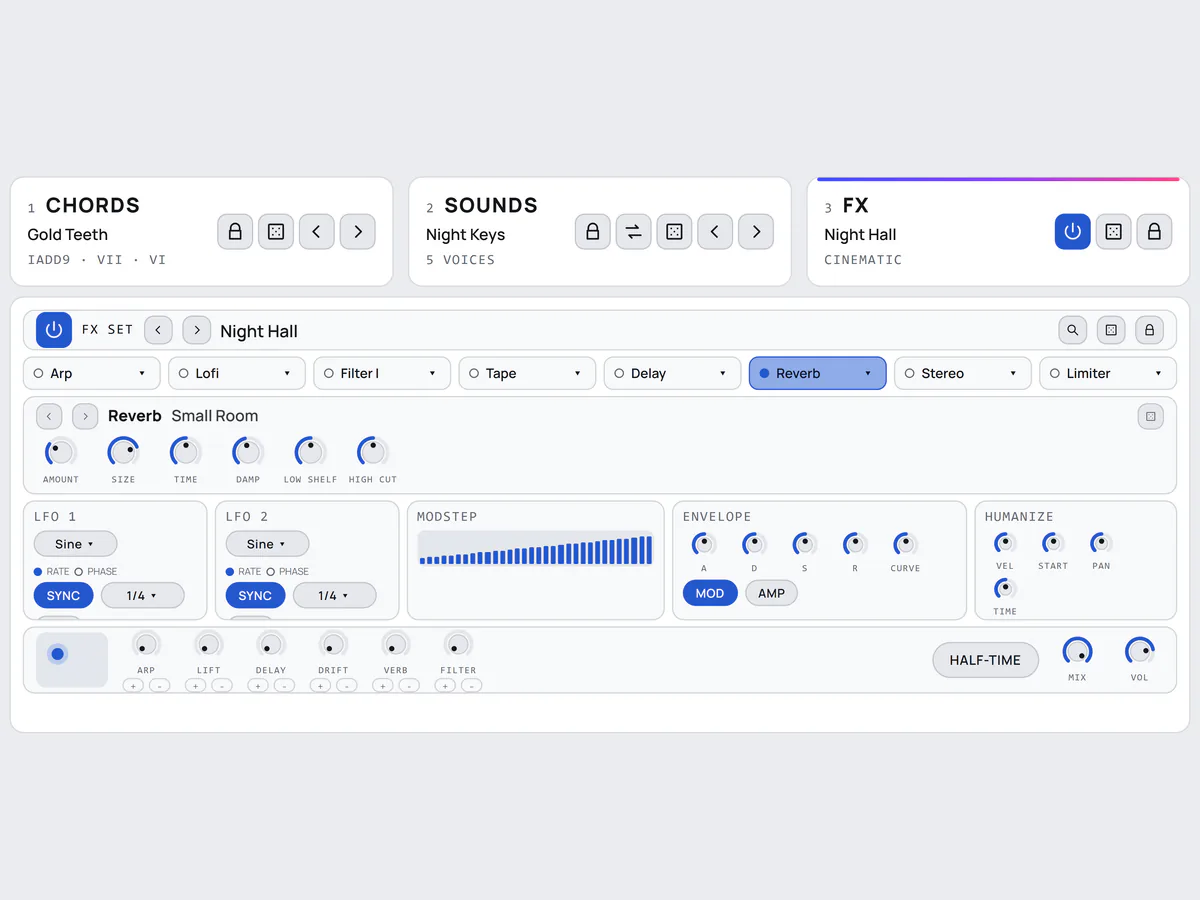The image size is (1200, 900).
Task: Disable the Reverb effect blue indicator
Action: tap(764, 373)
